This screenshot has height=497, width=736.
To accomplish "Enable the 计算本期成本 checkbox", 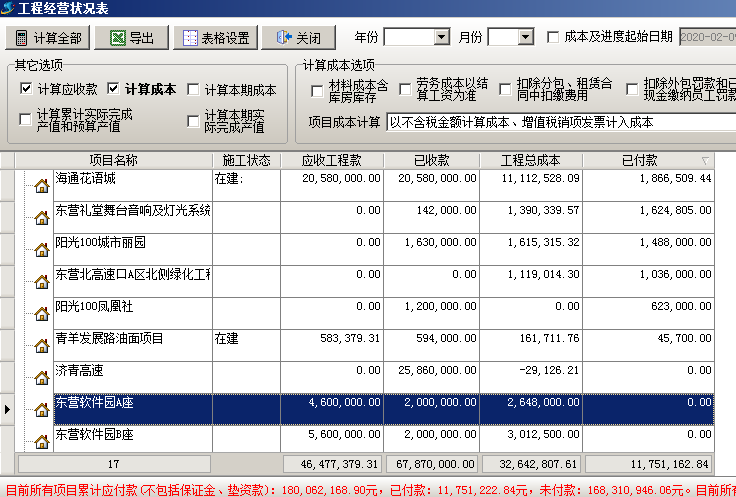I will (194, 89).
